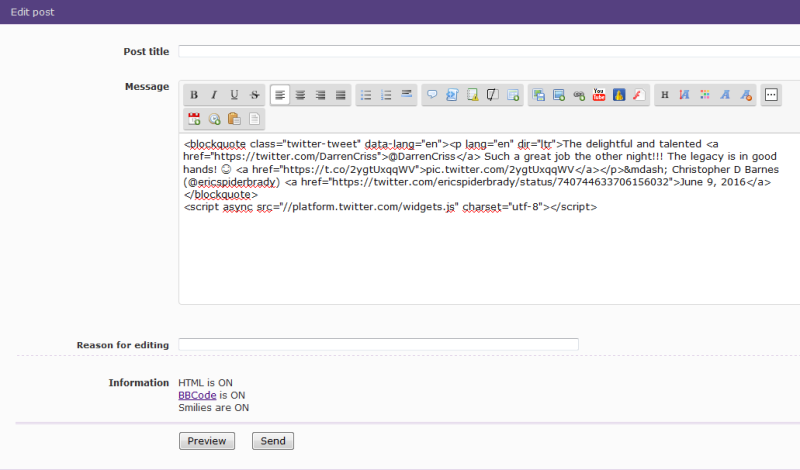Toggle bold formatting

point(194,95)
